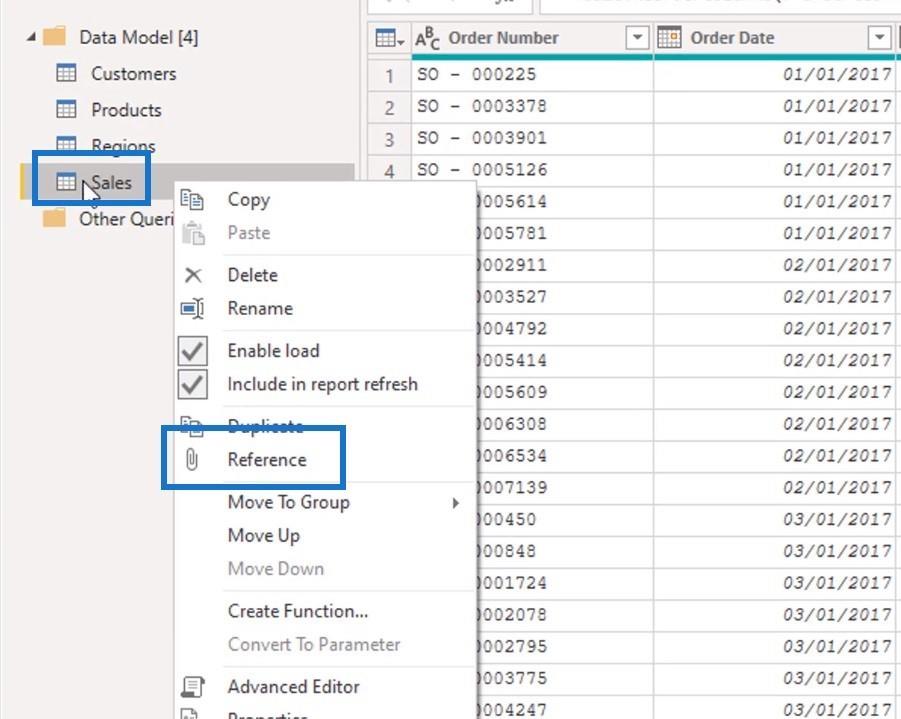901x719 pixels.
Task: Toggle the Enable load checkbox
Action: click(x=192, y=351)
